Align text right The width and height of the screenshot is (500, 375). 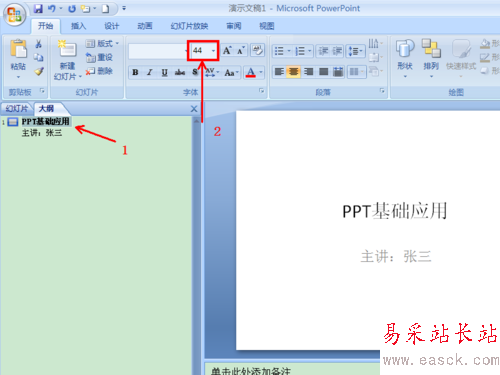[x=308, y=71]
